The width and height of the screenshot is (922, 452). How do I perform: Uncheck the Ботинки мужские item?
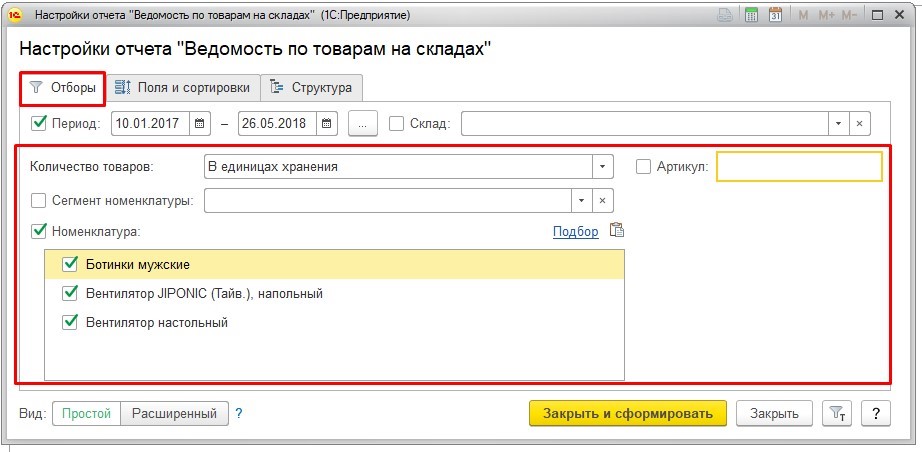coord(70,264)
